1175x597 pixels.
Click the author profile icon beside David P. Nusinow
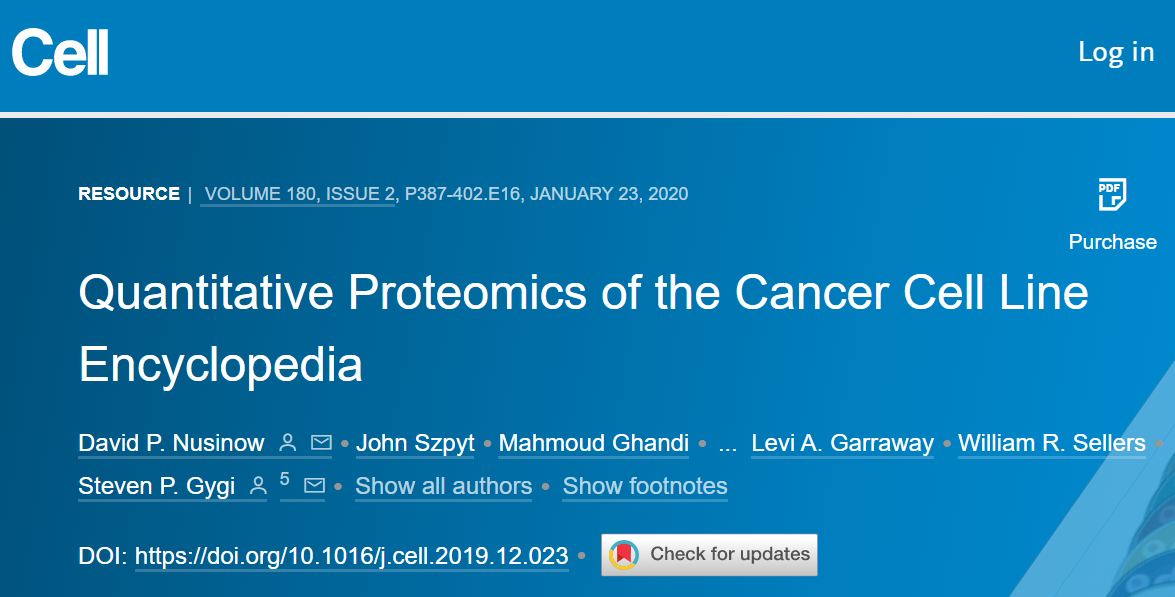coord(289,441)
